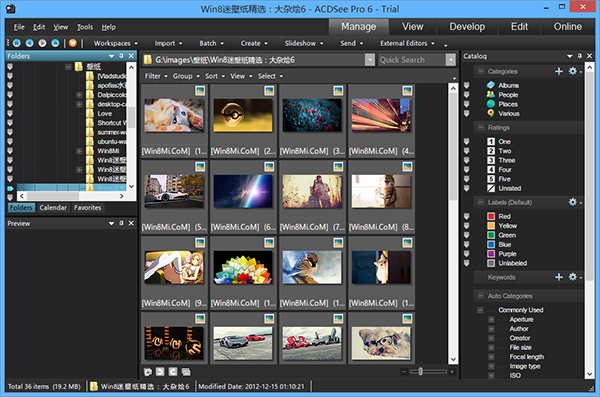Toggle Easy-Select marker for Unrated

coord(466,188)
